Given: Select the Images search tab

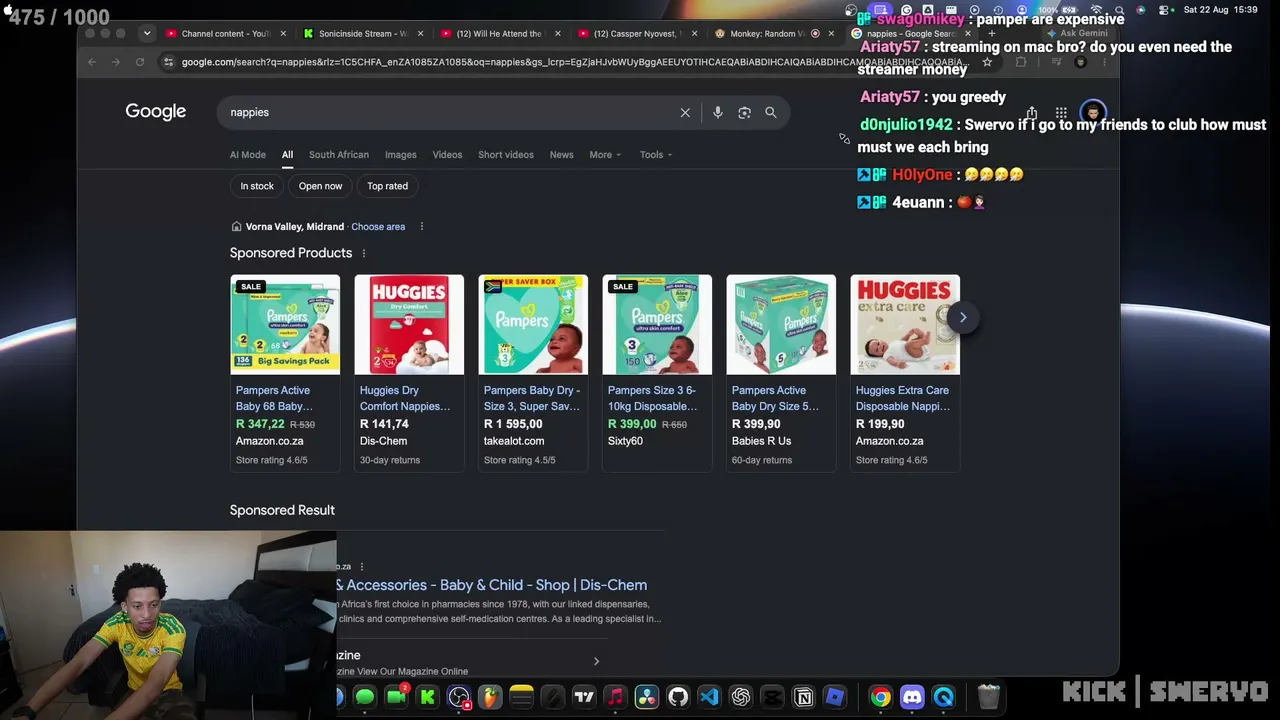Looking at the screenshot, I should tap(400, 155).
